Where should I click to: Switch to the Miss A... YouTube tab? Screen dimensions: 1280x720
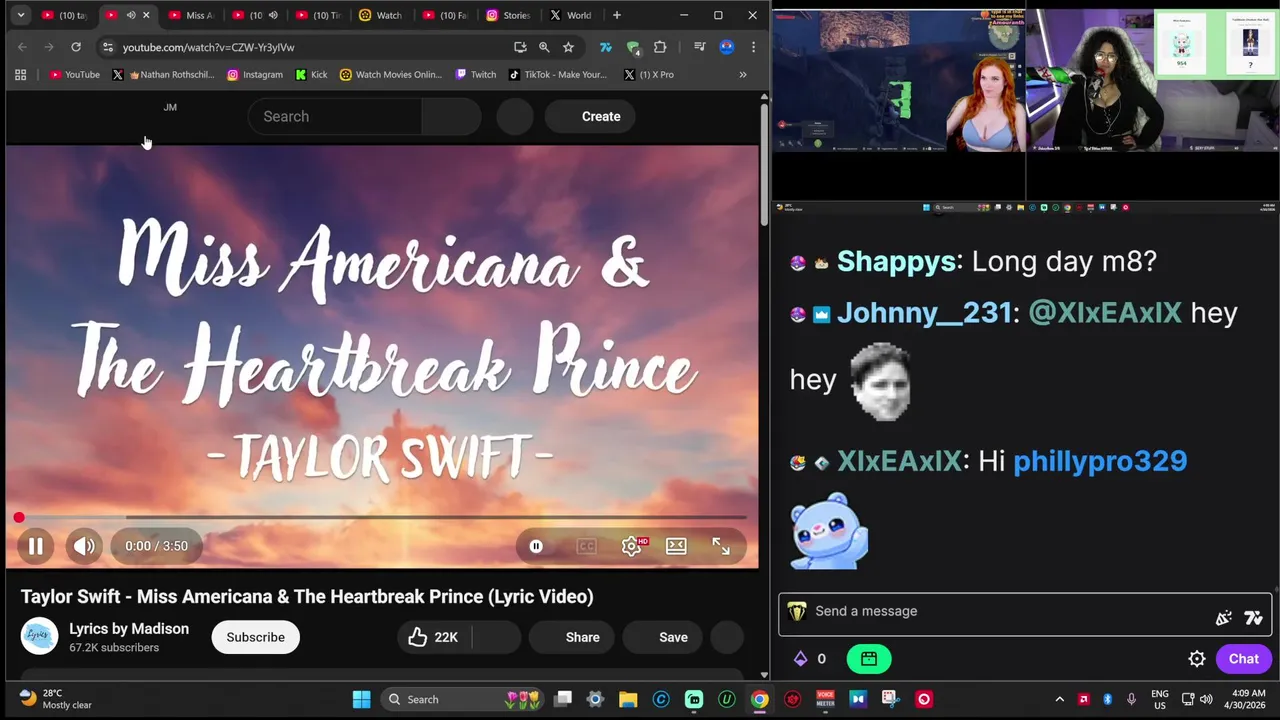click(190, 15)
